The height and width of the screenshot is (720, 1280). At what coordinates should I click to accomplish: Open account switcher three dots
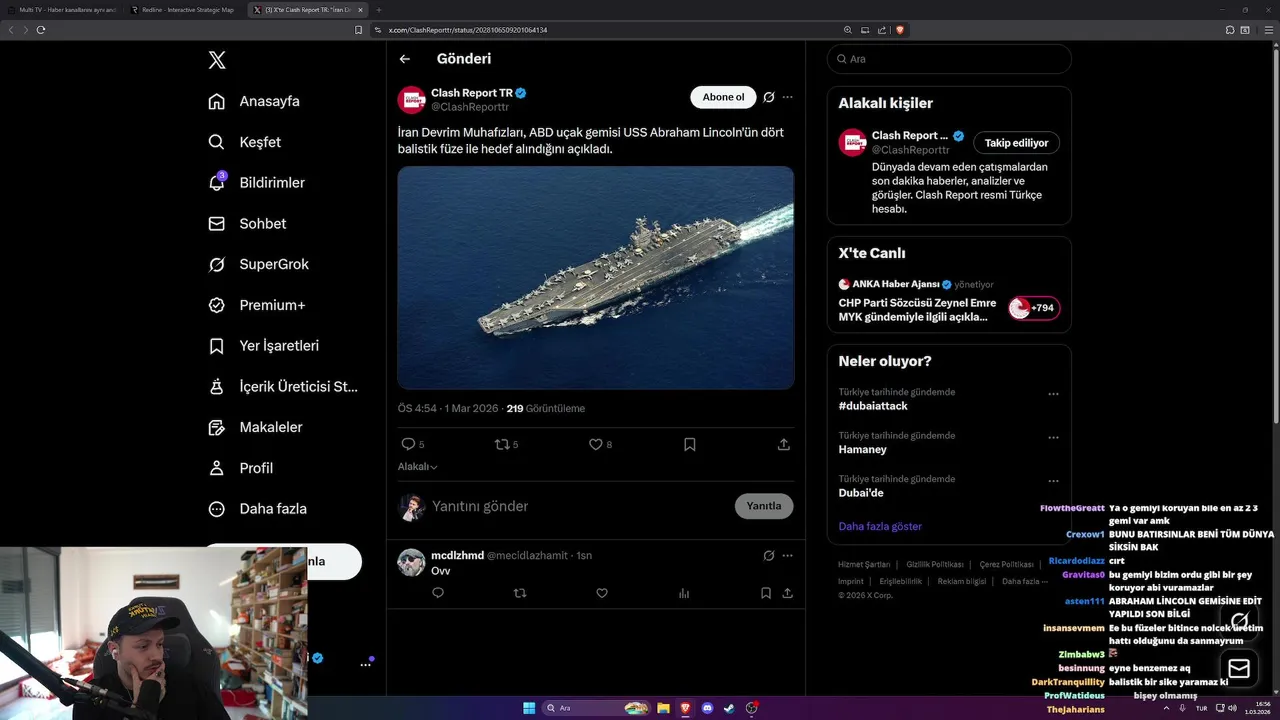[x=366, y=664]
